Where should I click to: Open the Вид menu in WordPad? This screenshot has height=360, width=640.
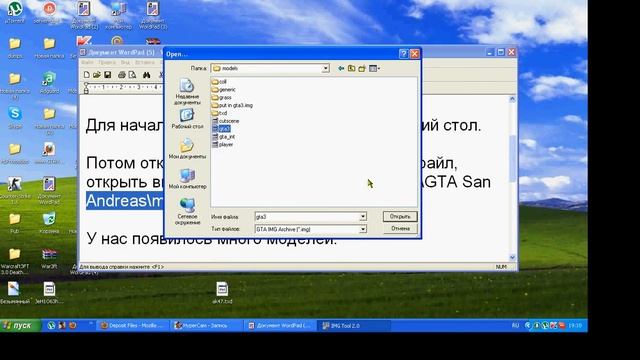pos(125,62)
